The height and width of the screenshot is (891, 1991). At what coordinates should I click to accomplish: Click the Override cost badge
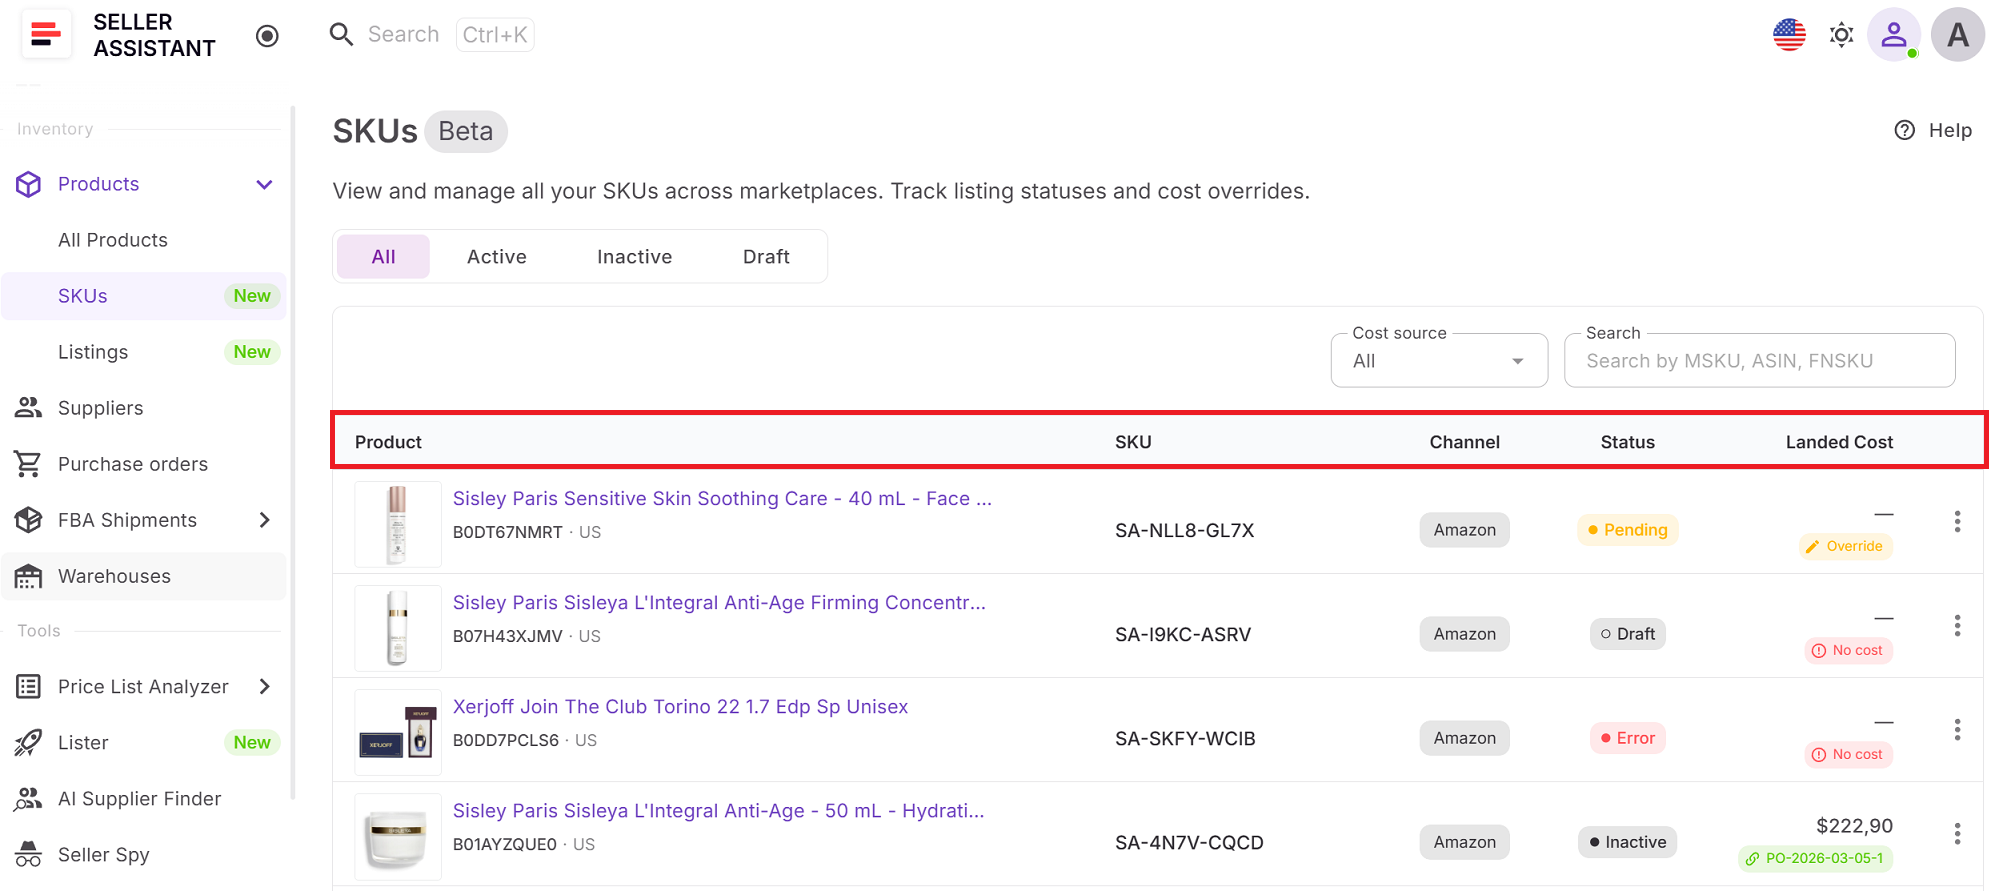click(1845, 546)
